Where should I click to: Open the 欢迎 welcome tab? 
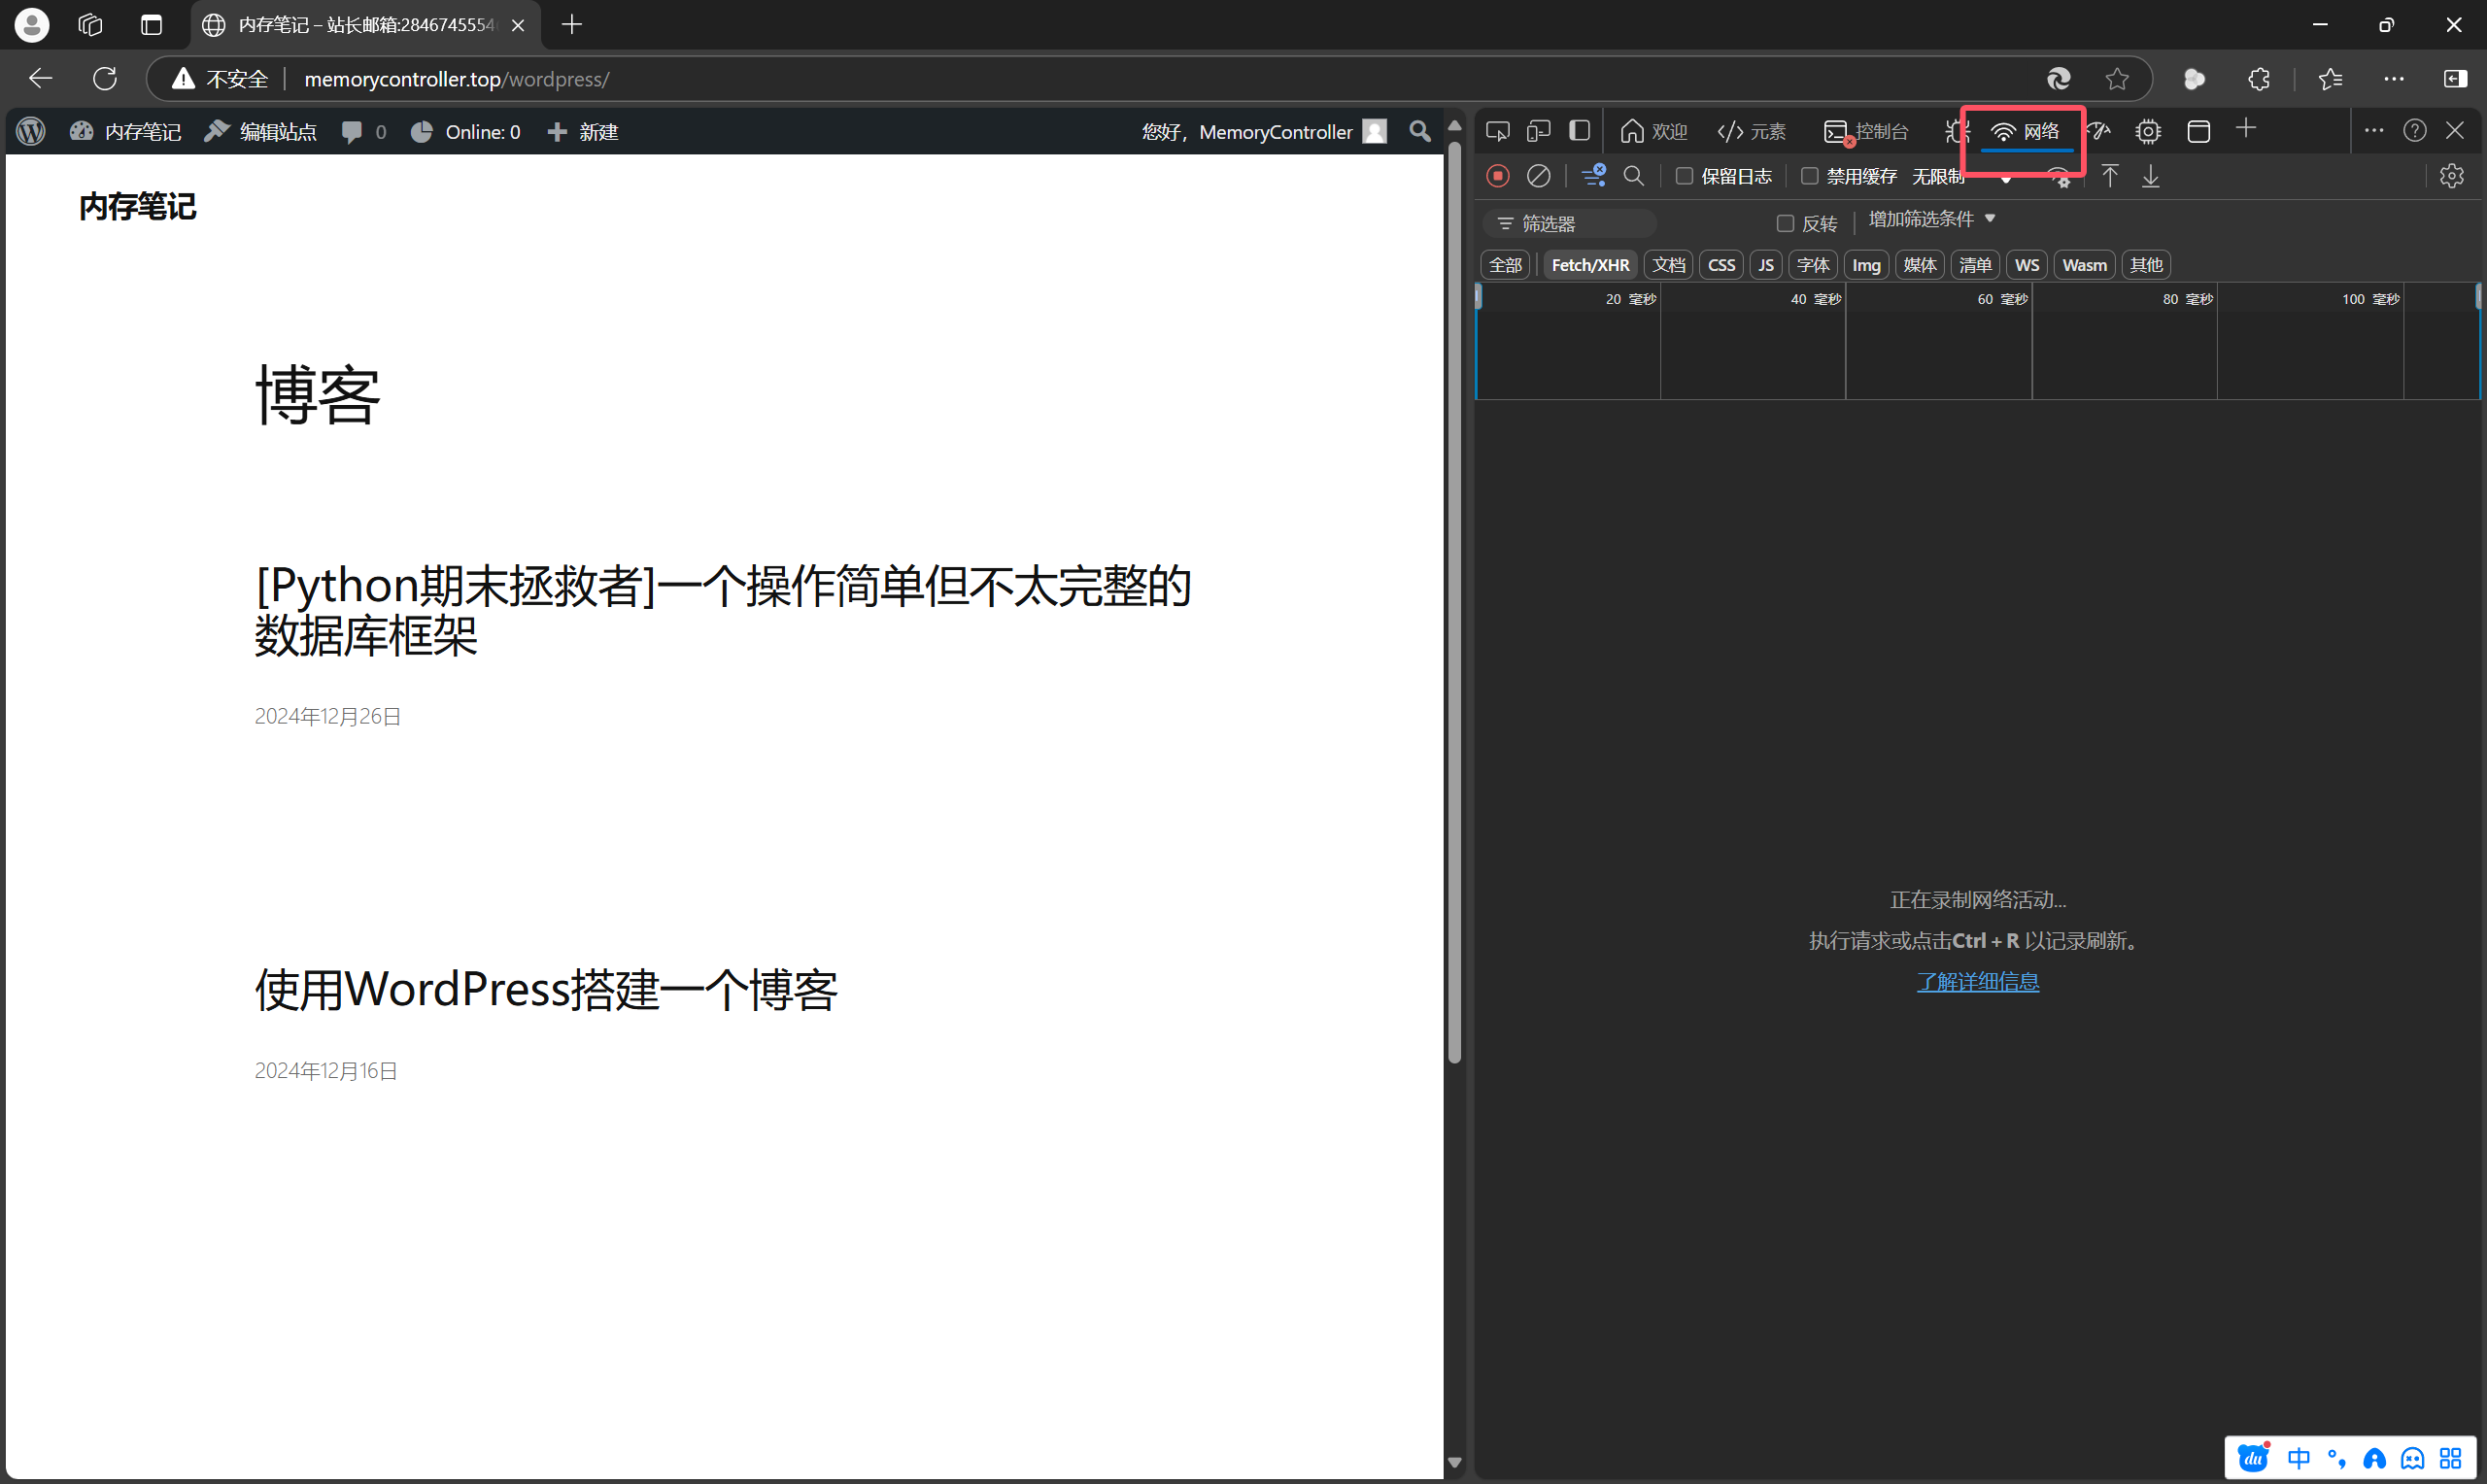(1654, 131)
